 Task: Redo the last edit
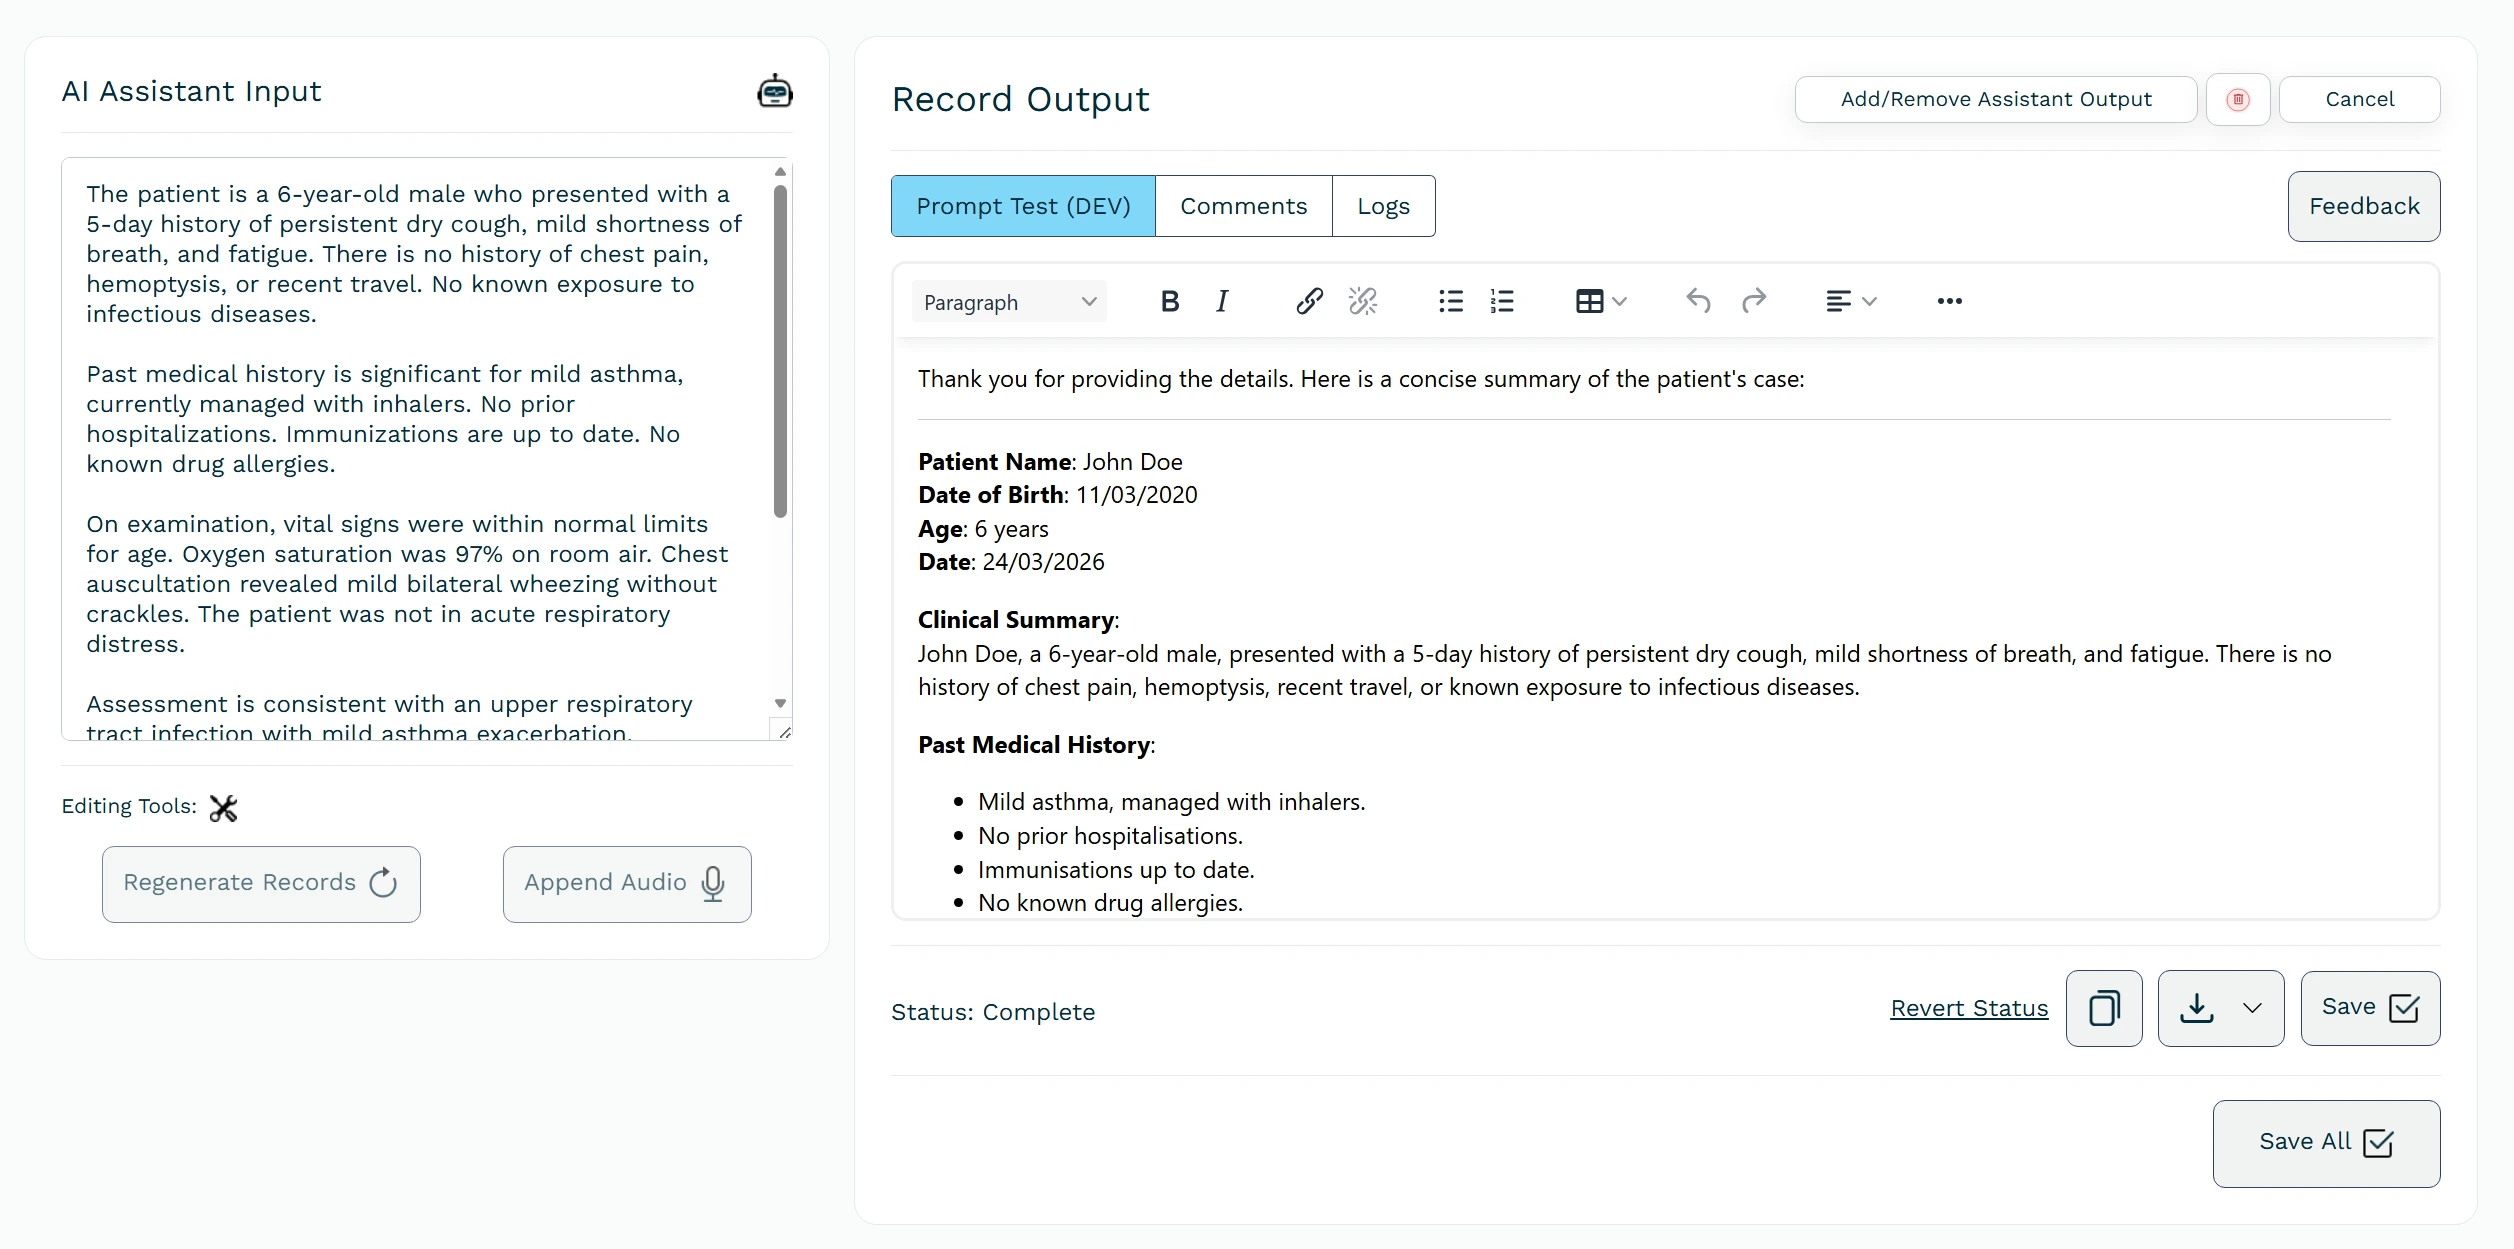[x=1756, y=301]
